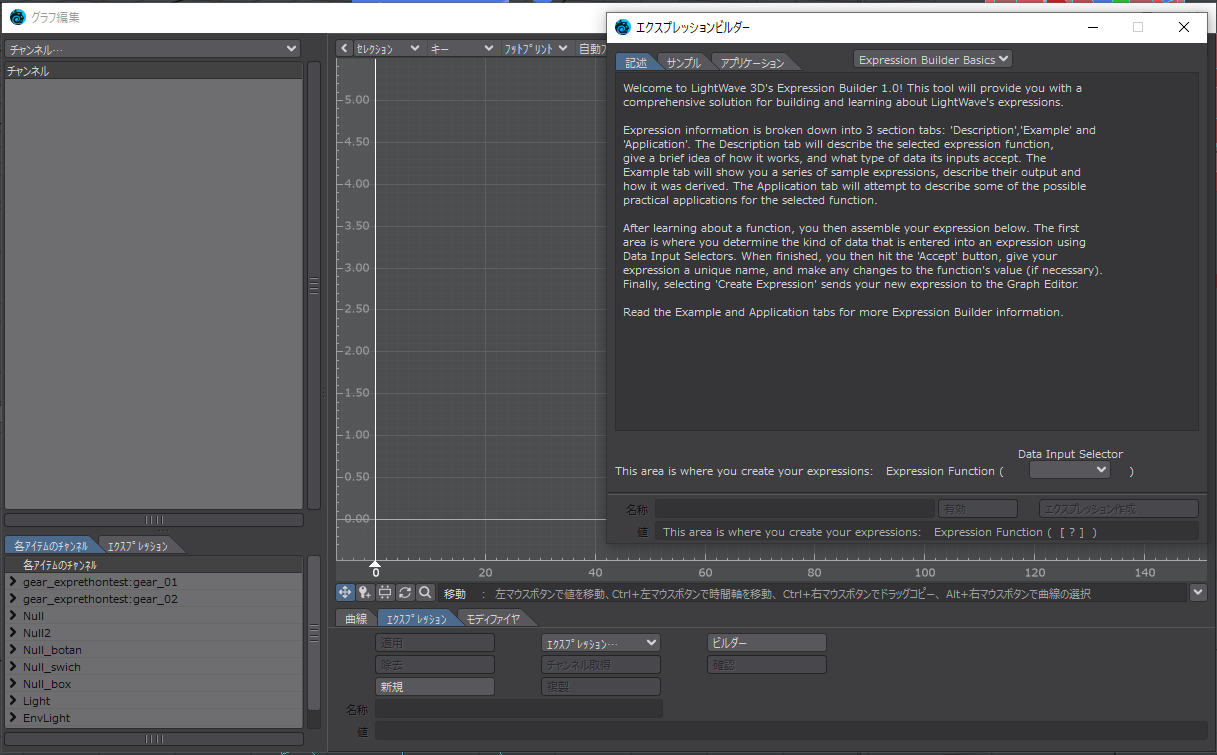The height and width of the screenshot is (755, 1217).
Task: Expand the Null2 item
Action: pyautogui.click(x=13, y=633)
